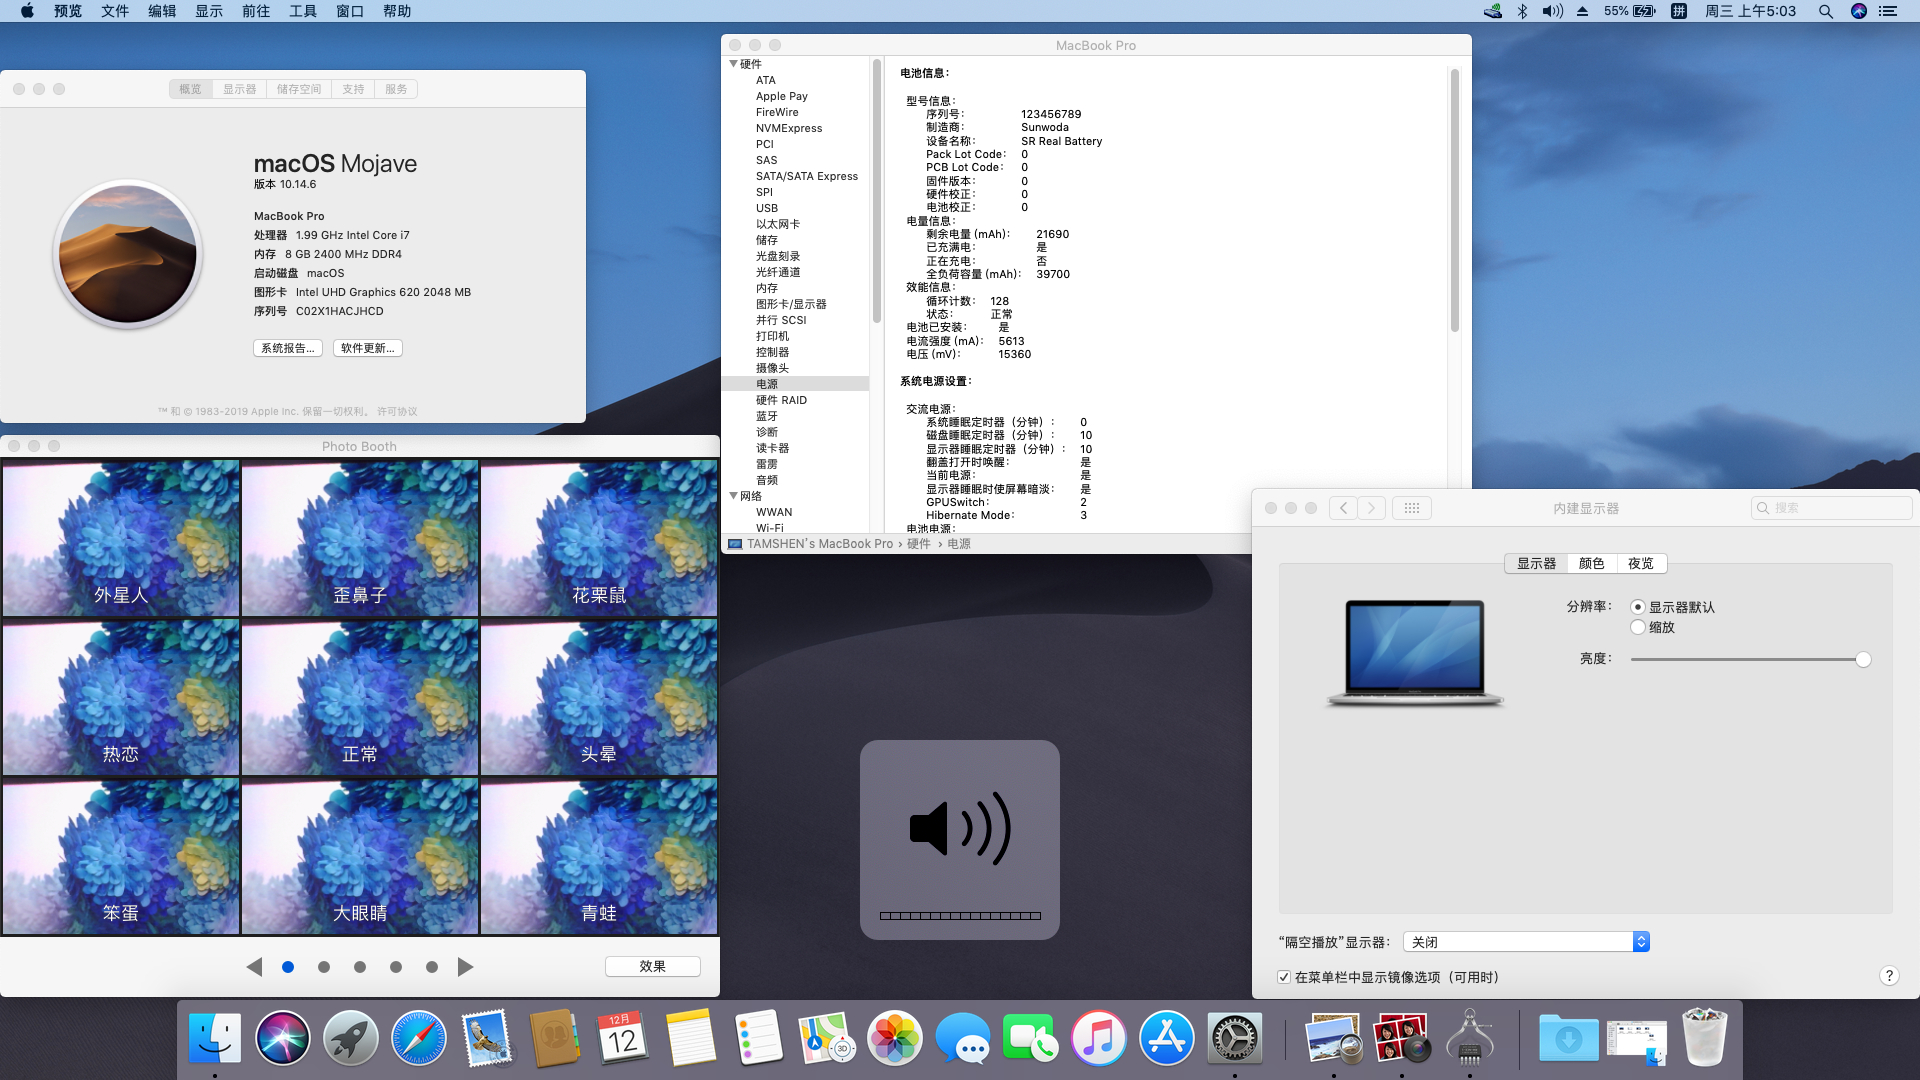Screen dimensions: 1920x1080
Task: Toggle show mirroring options in menu bar
Action: point(1283,977)
